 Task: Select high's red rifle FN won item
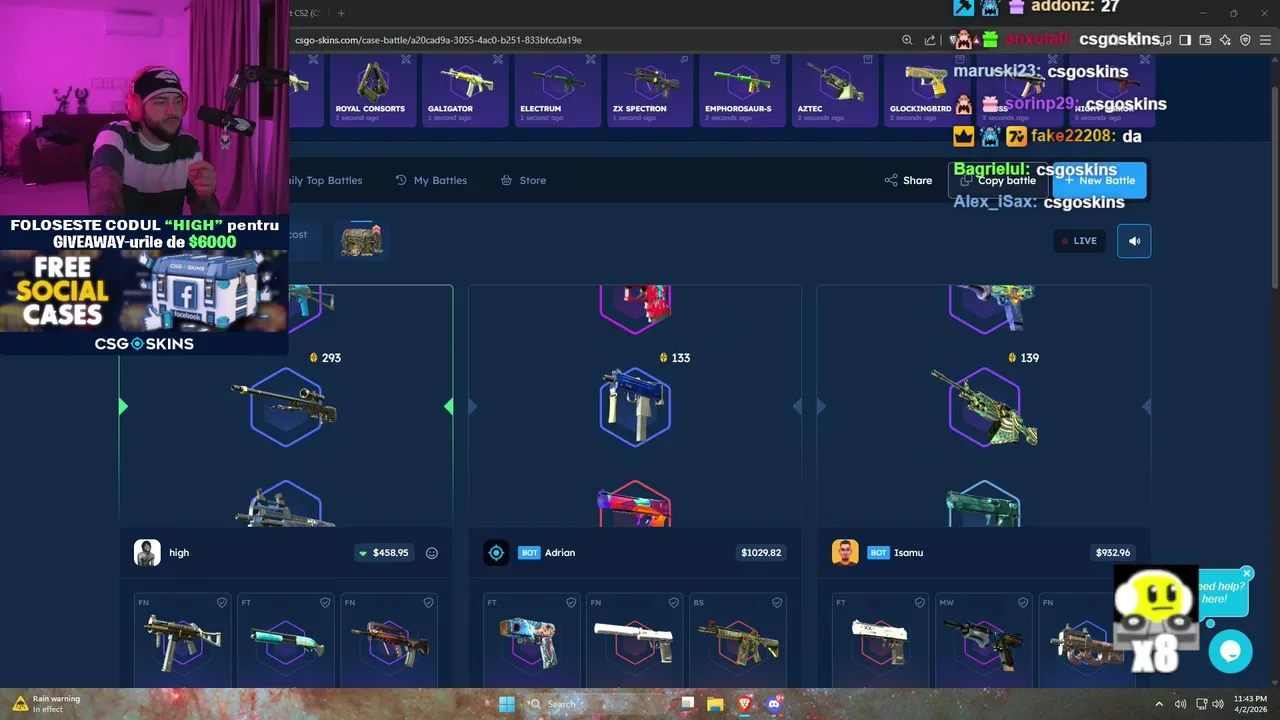(x=389, y=638)
